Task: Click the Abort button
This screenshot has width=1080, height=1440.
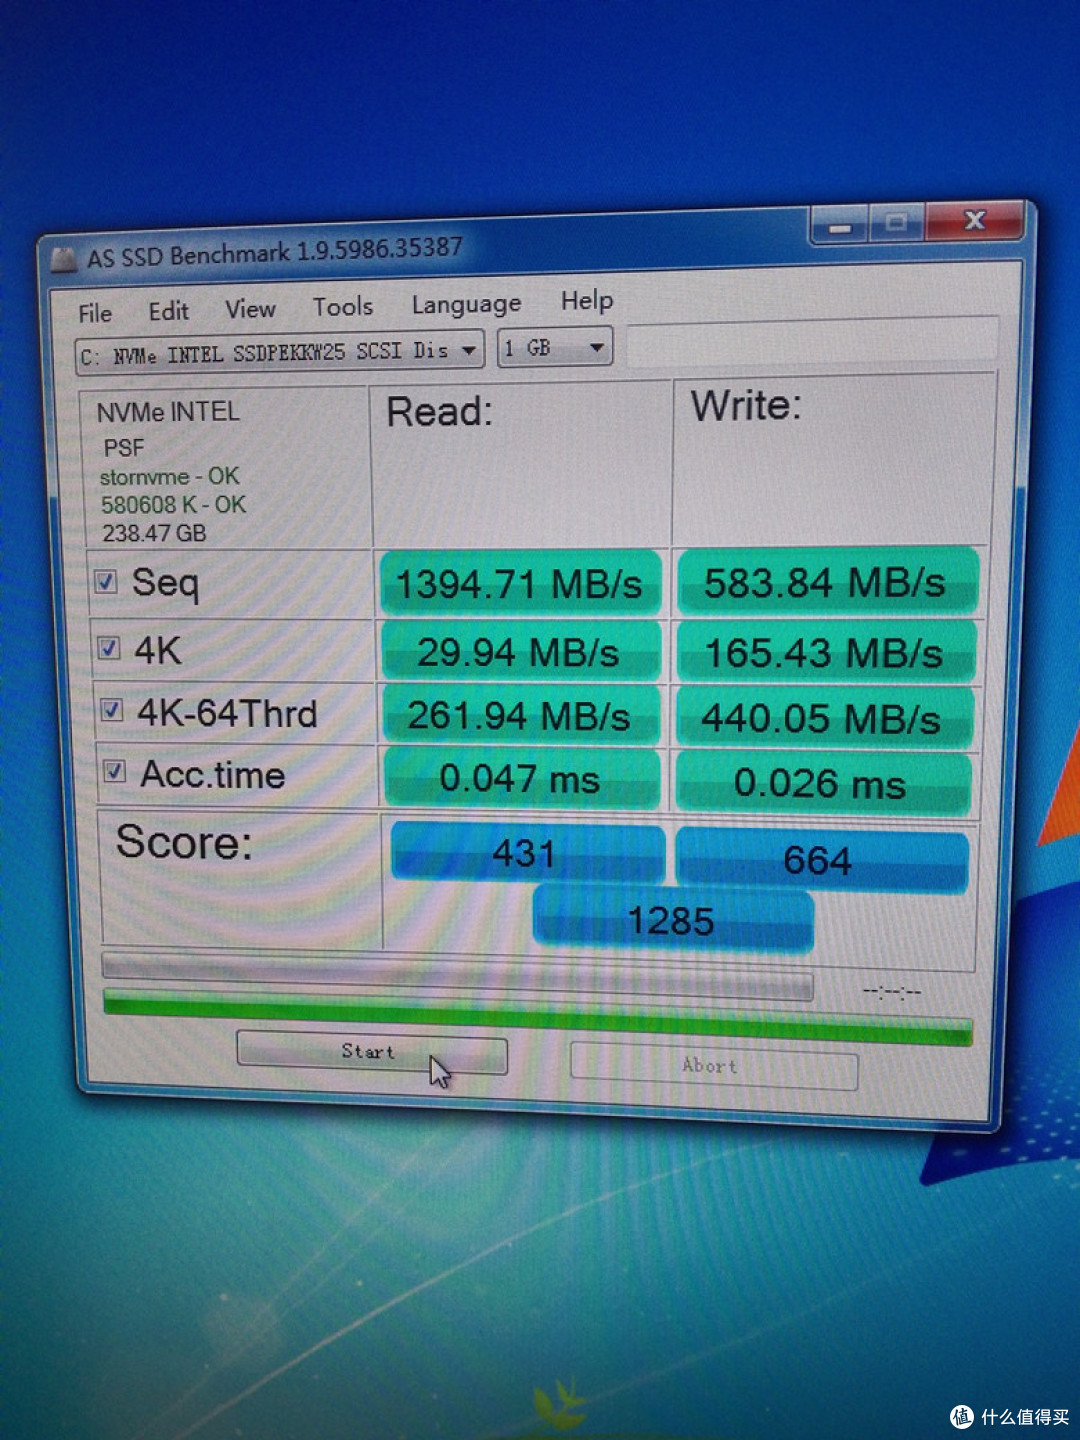Action: point(714,1066)
